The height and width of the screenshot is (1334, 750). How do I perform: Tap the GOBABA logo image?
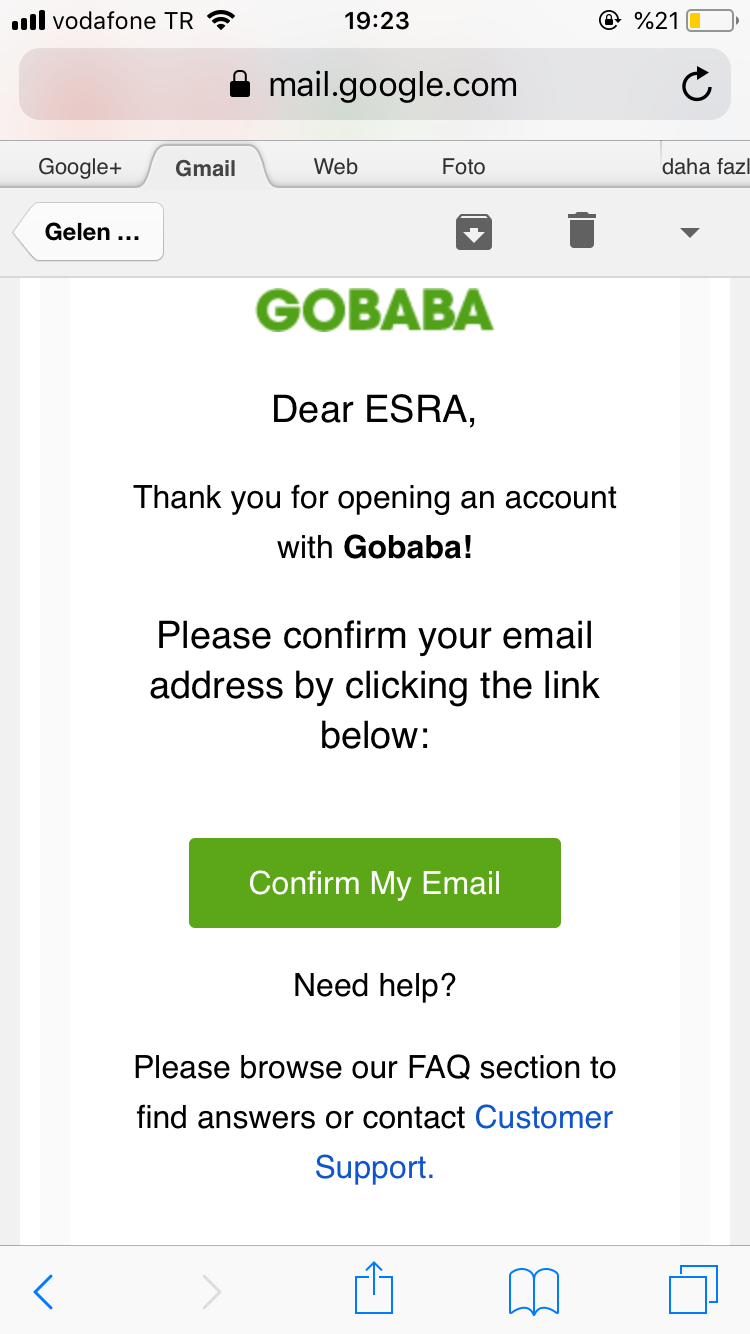(374, 310)
